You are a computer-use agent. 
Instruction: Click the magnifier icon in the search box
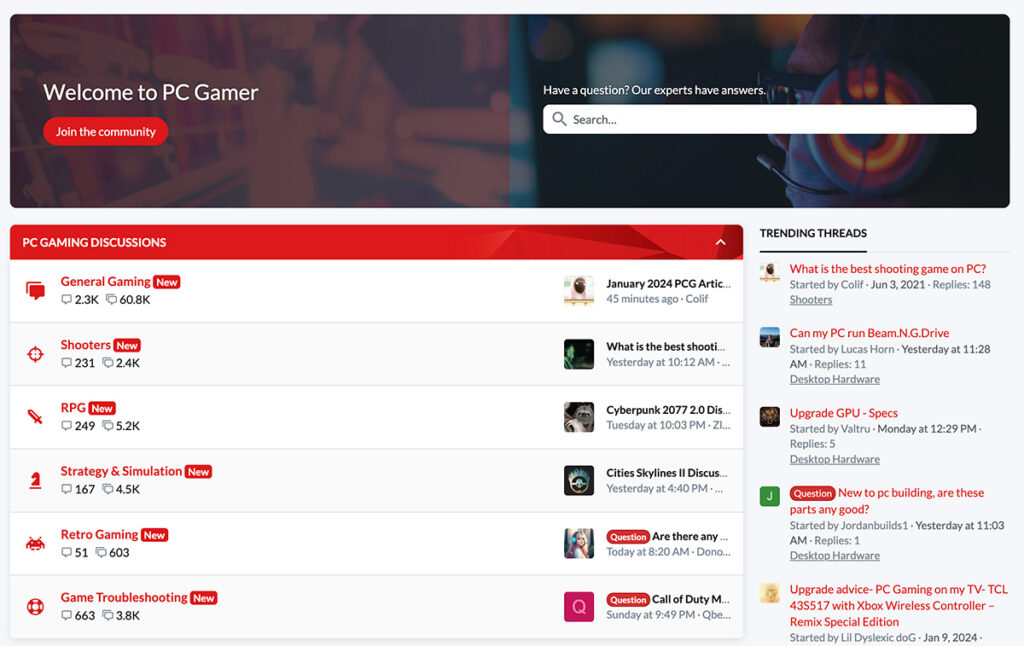tap(559, 119)
